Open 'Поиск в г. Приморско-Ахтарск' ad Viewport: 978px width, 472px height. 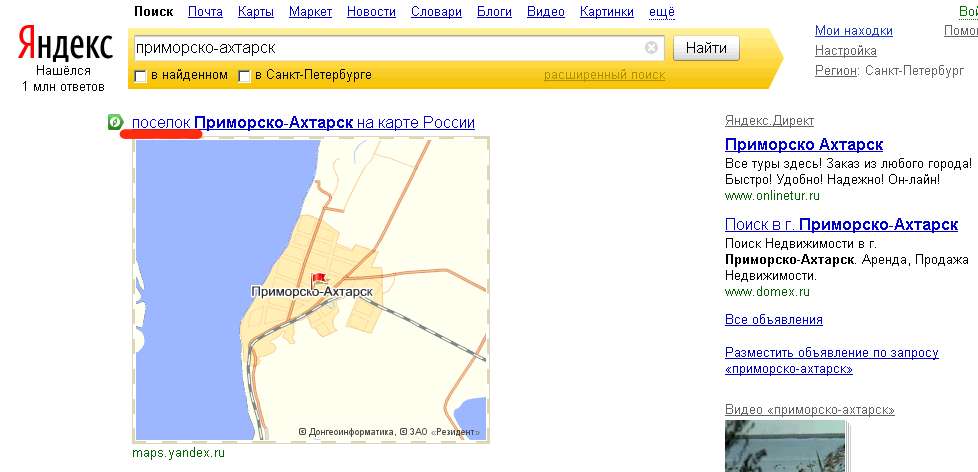pyautogui.click(x=841, y=224)
